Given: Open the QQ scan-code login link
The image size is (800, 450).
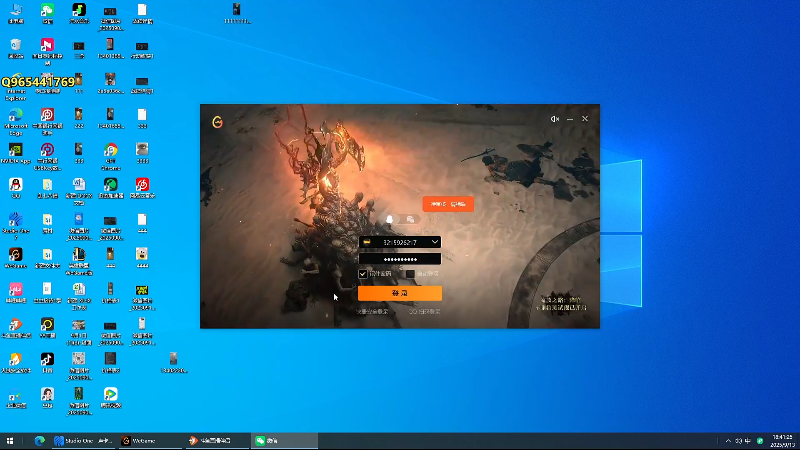Looking at the screenshot, I should (x=424, y=311).
